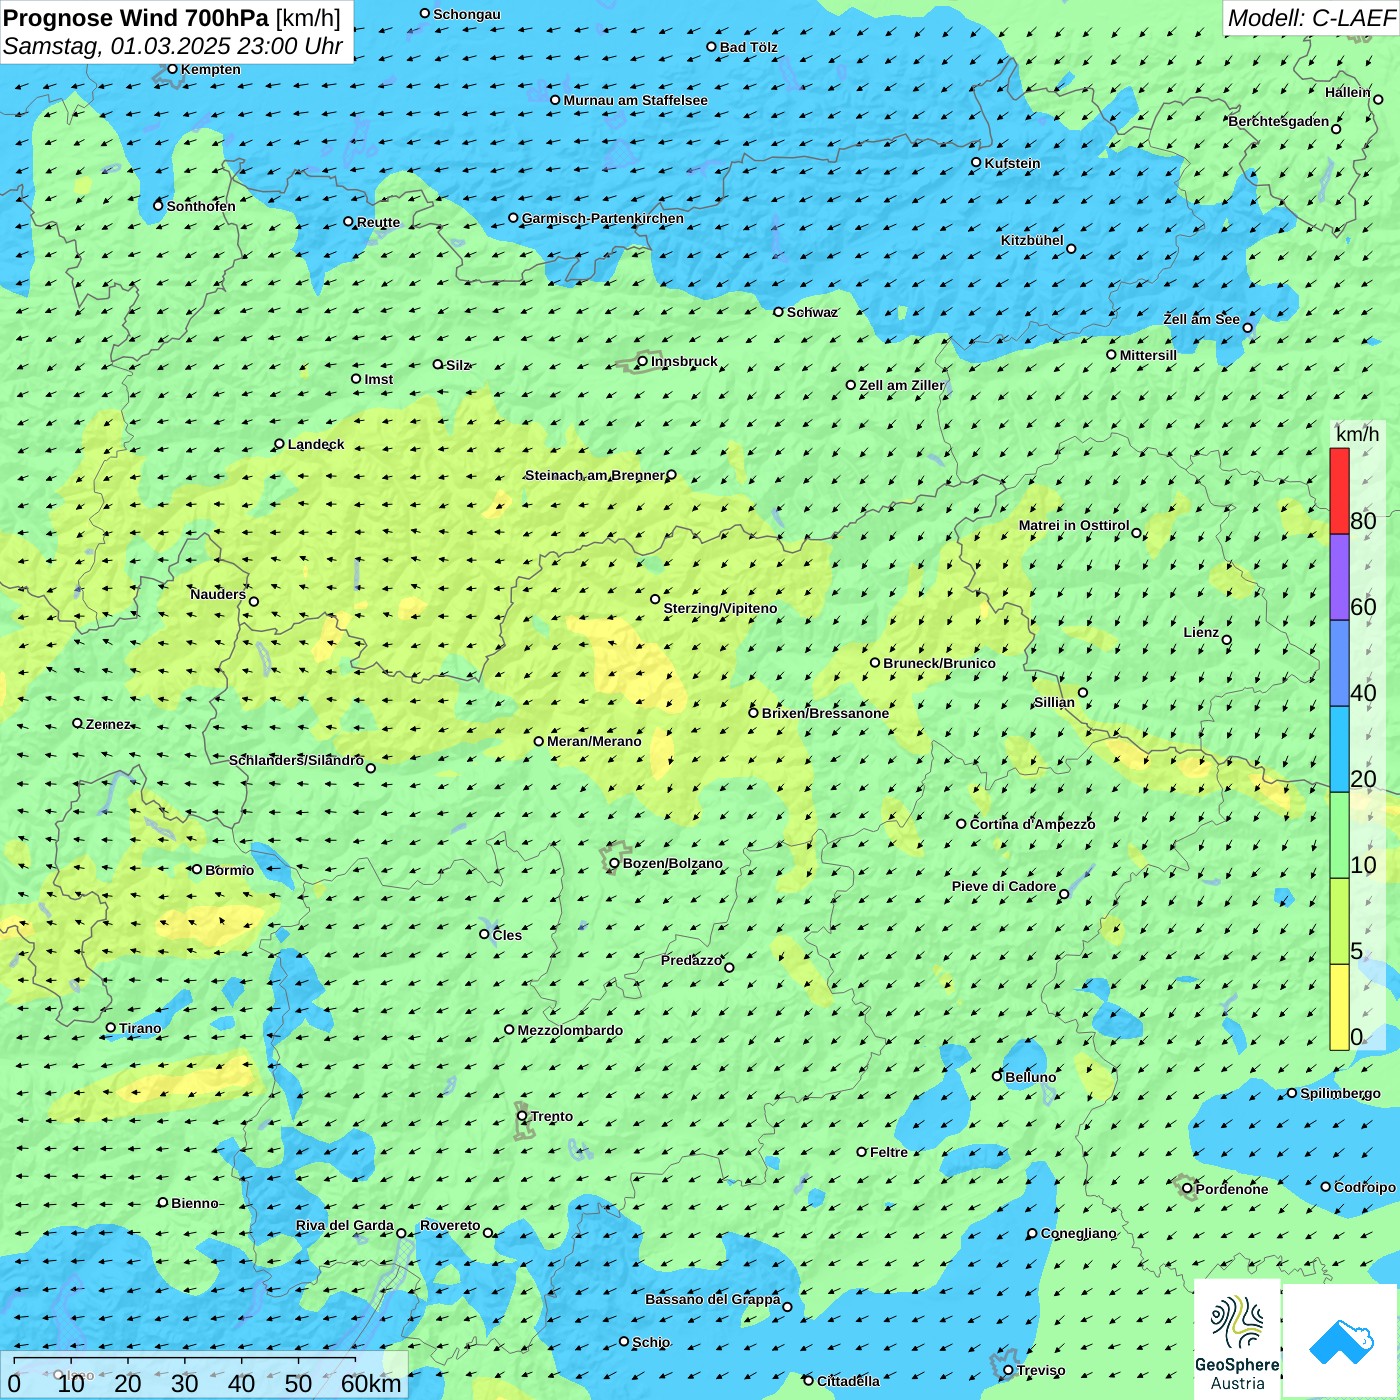This screenshot has width=1400, height=1400.
Task: Click the Tirano label
Action: [x=140, y=1028]
